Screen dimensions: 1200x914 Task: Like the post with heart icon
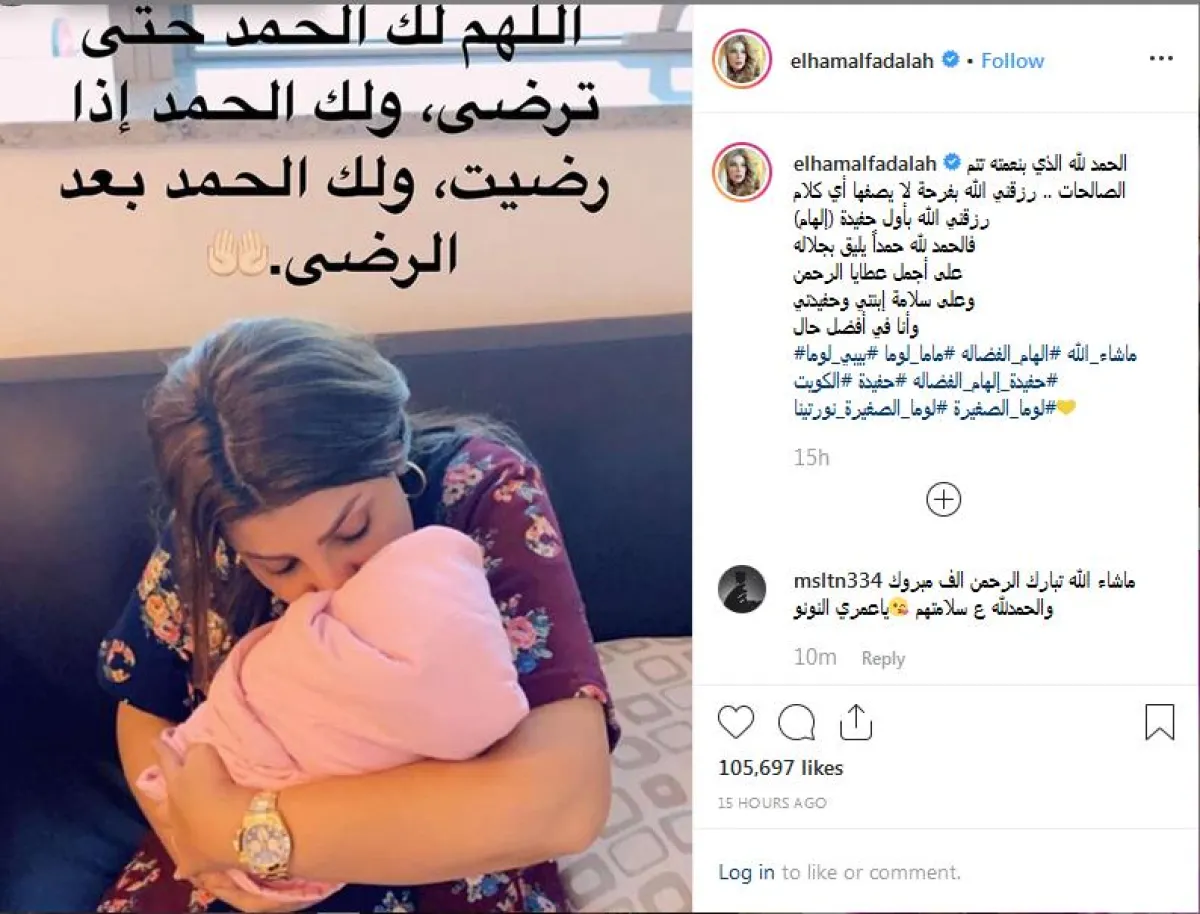click(x=736, y=721)
